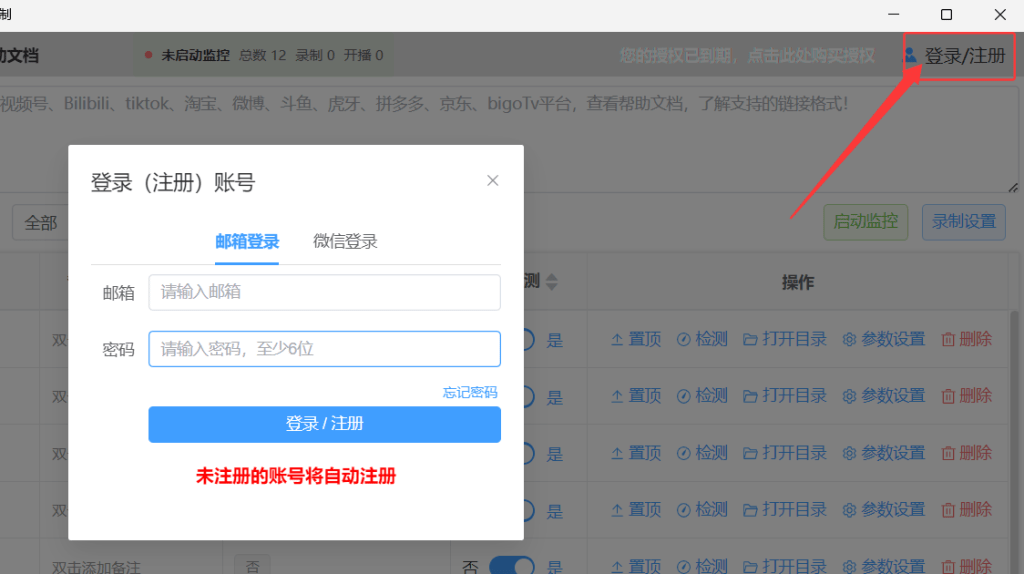The height and width of the screenshot is (574, 1024).
Task: Focus the 邮箱 input field
Action: click(x=325, y=292)
